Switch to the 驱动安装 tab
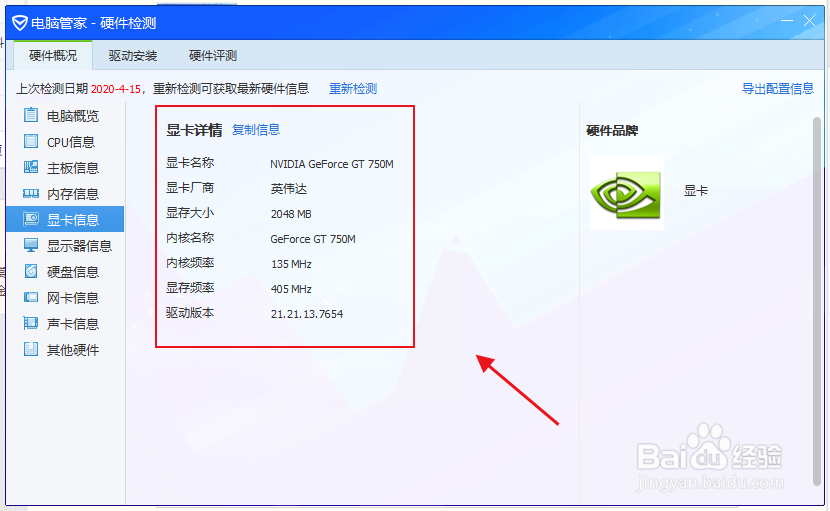 pos(133,55)
